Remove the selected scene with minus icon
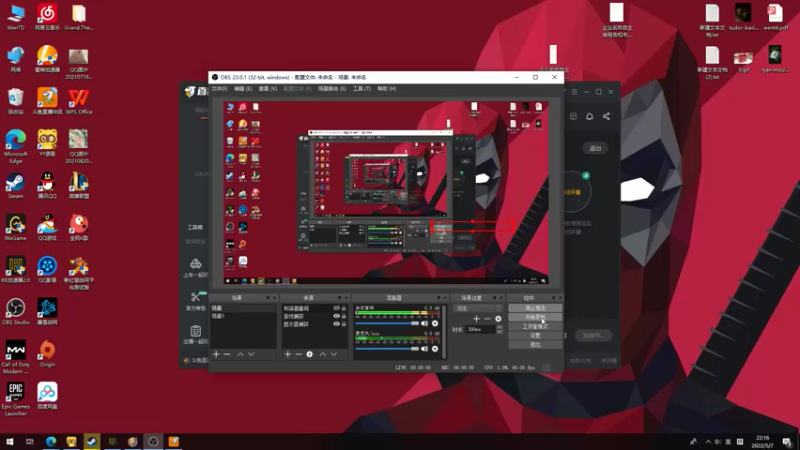The image size is (800, 450). point(227,354)
